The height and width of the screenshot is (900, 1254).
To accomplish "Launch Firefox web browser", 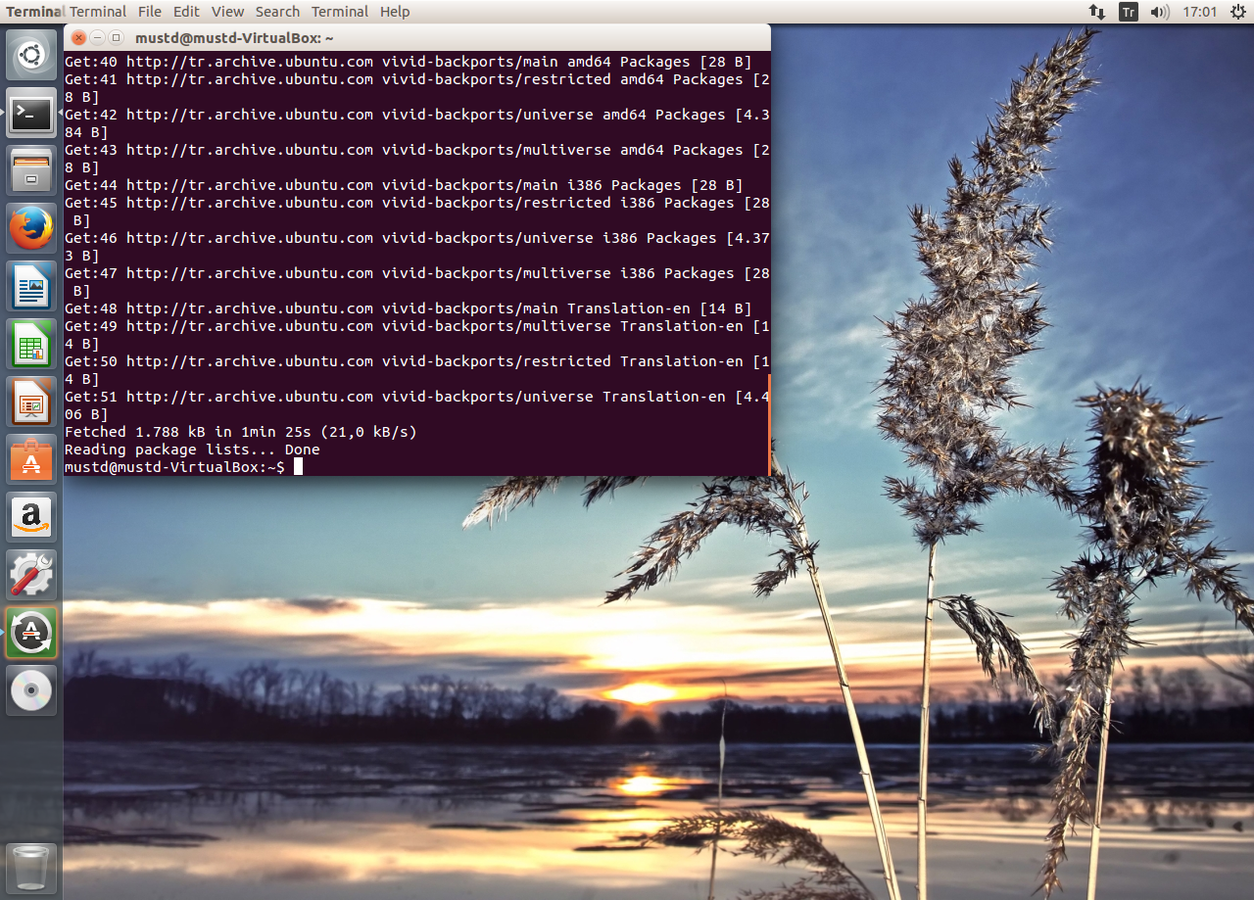I will (x=31, y=229).
